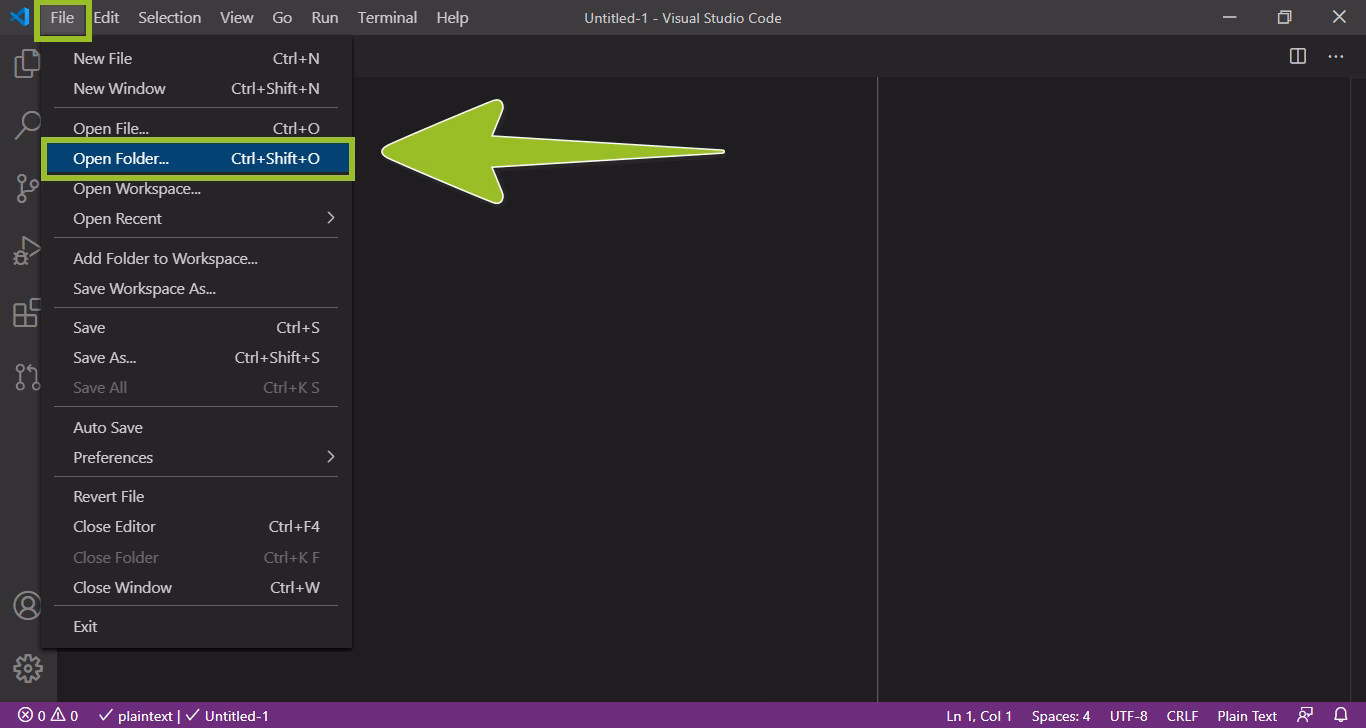This screenshot has height=728, width=1366.
Task: Change indentation via Spaces: 4
Action: tap(1061, 715)
